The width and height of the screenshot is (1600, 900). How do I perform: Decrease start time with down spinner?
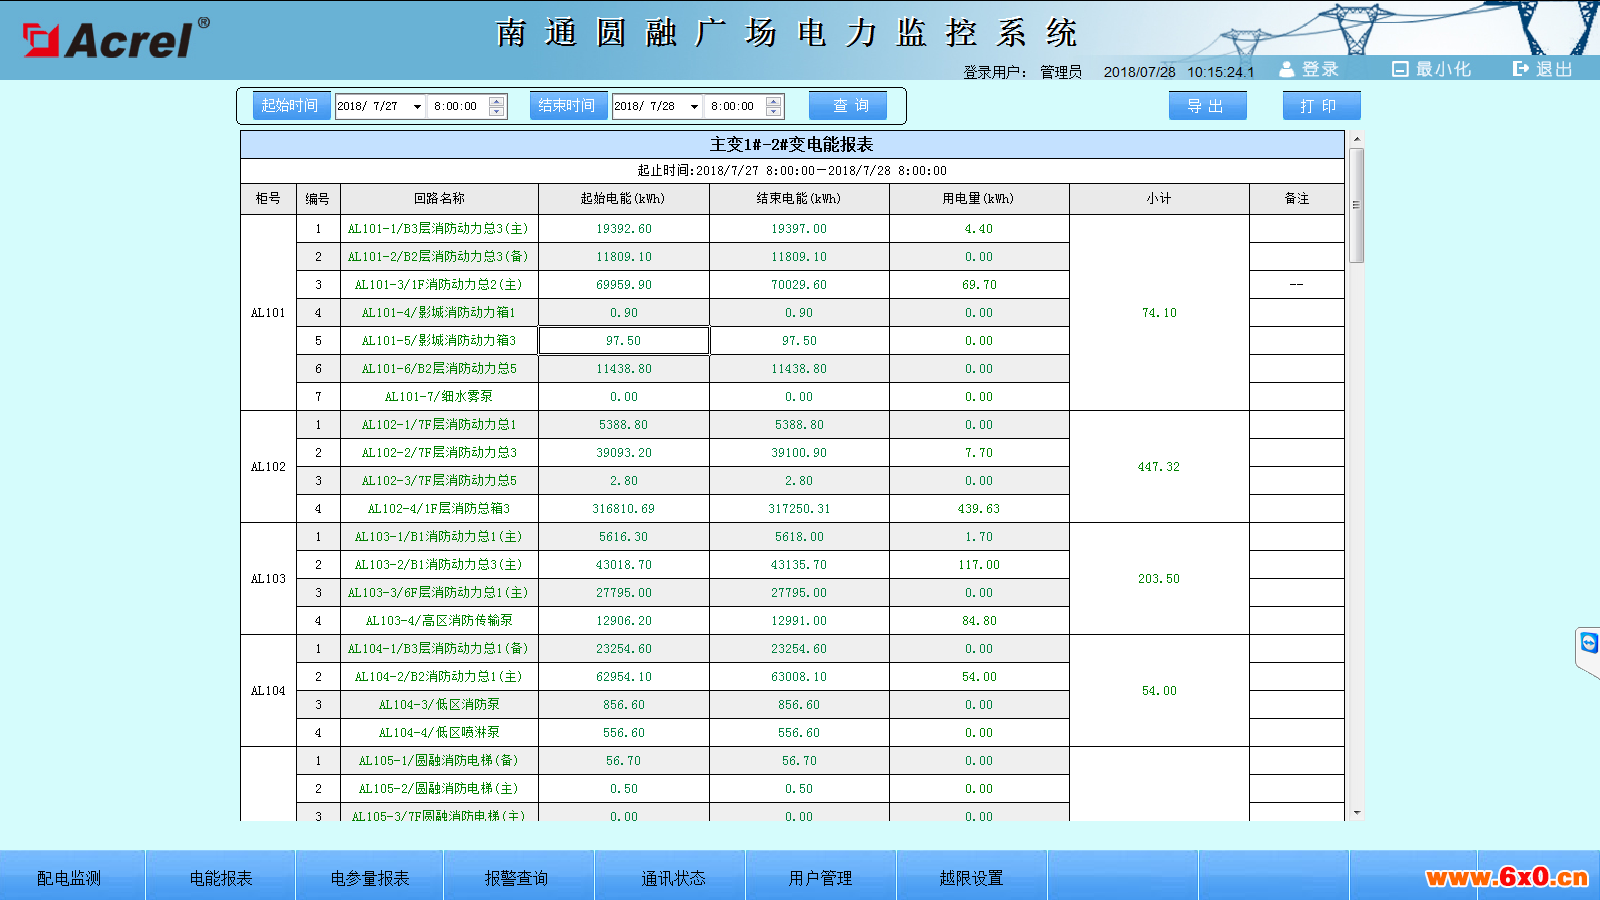[497, 111]
